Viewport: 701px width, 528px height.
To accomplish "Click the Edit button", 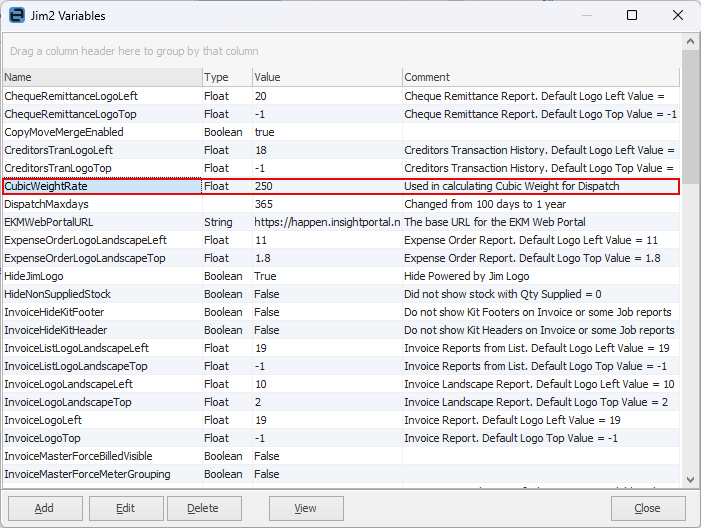I will tap(126, 508).
